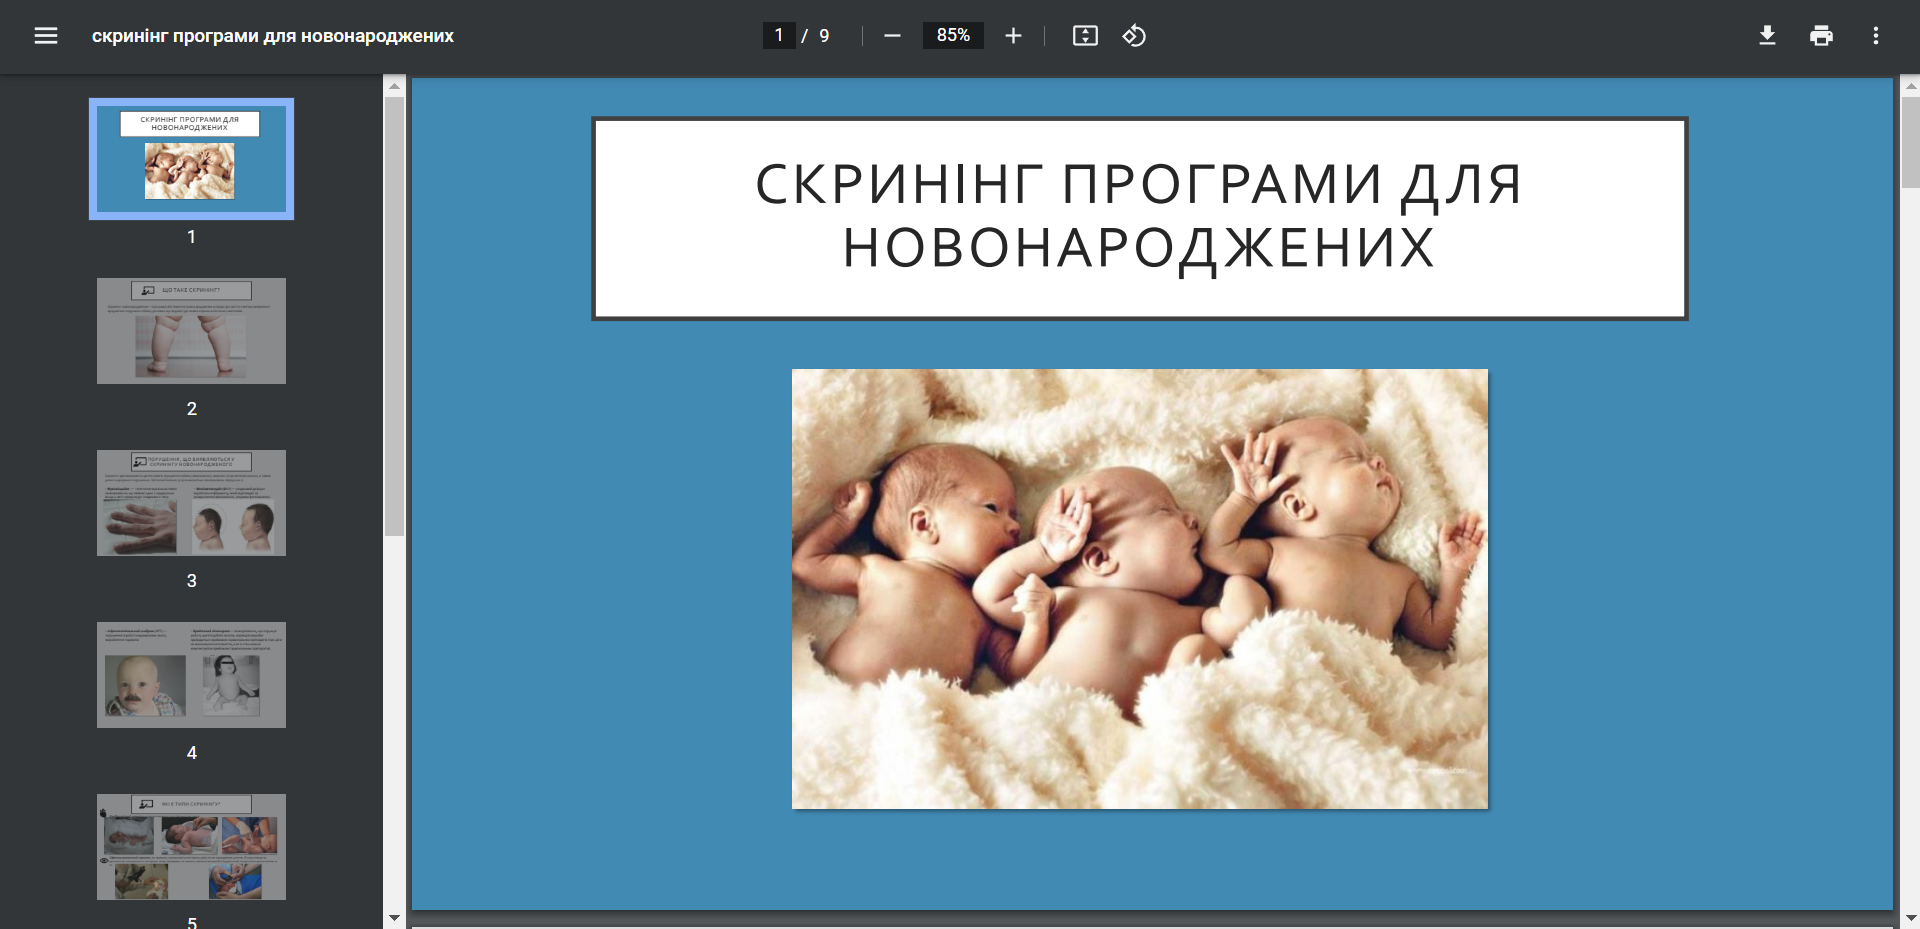This screenshot has height=929, width=1920.
Task: Open the more actions menu
Action: coord(1875,36)
